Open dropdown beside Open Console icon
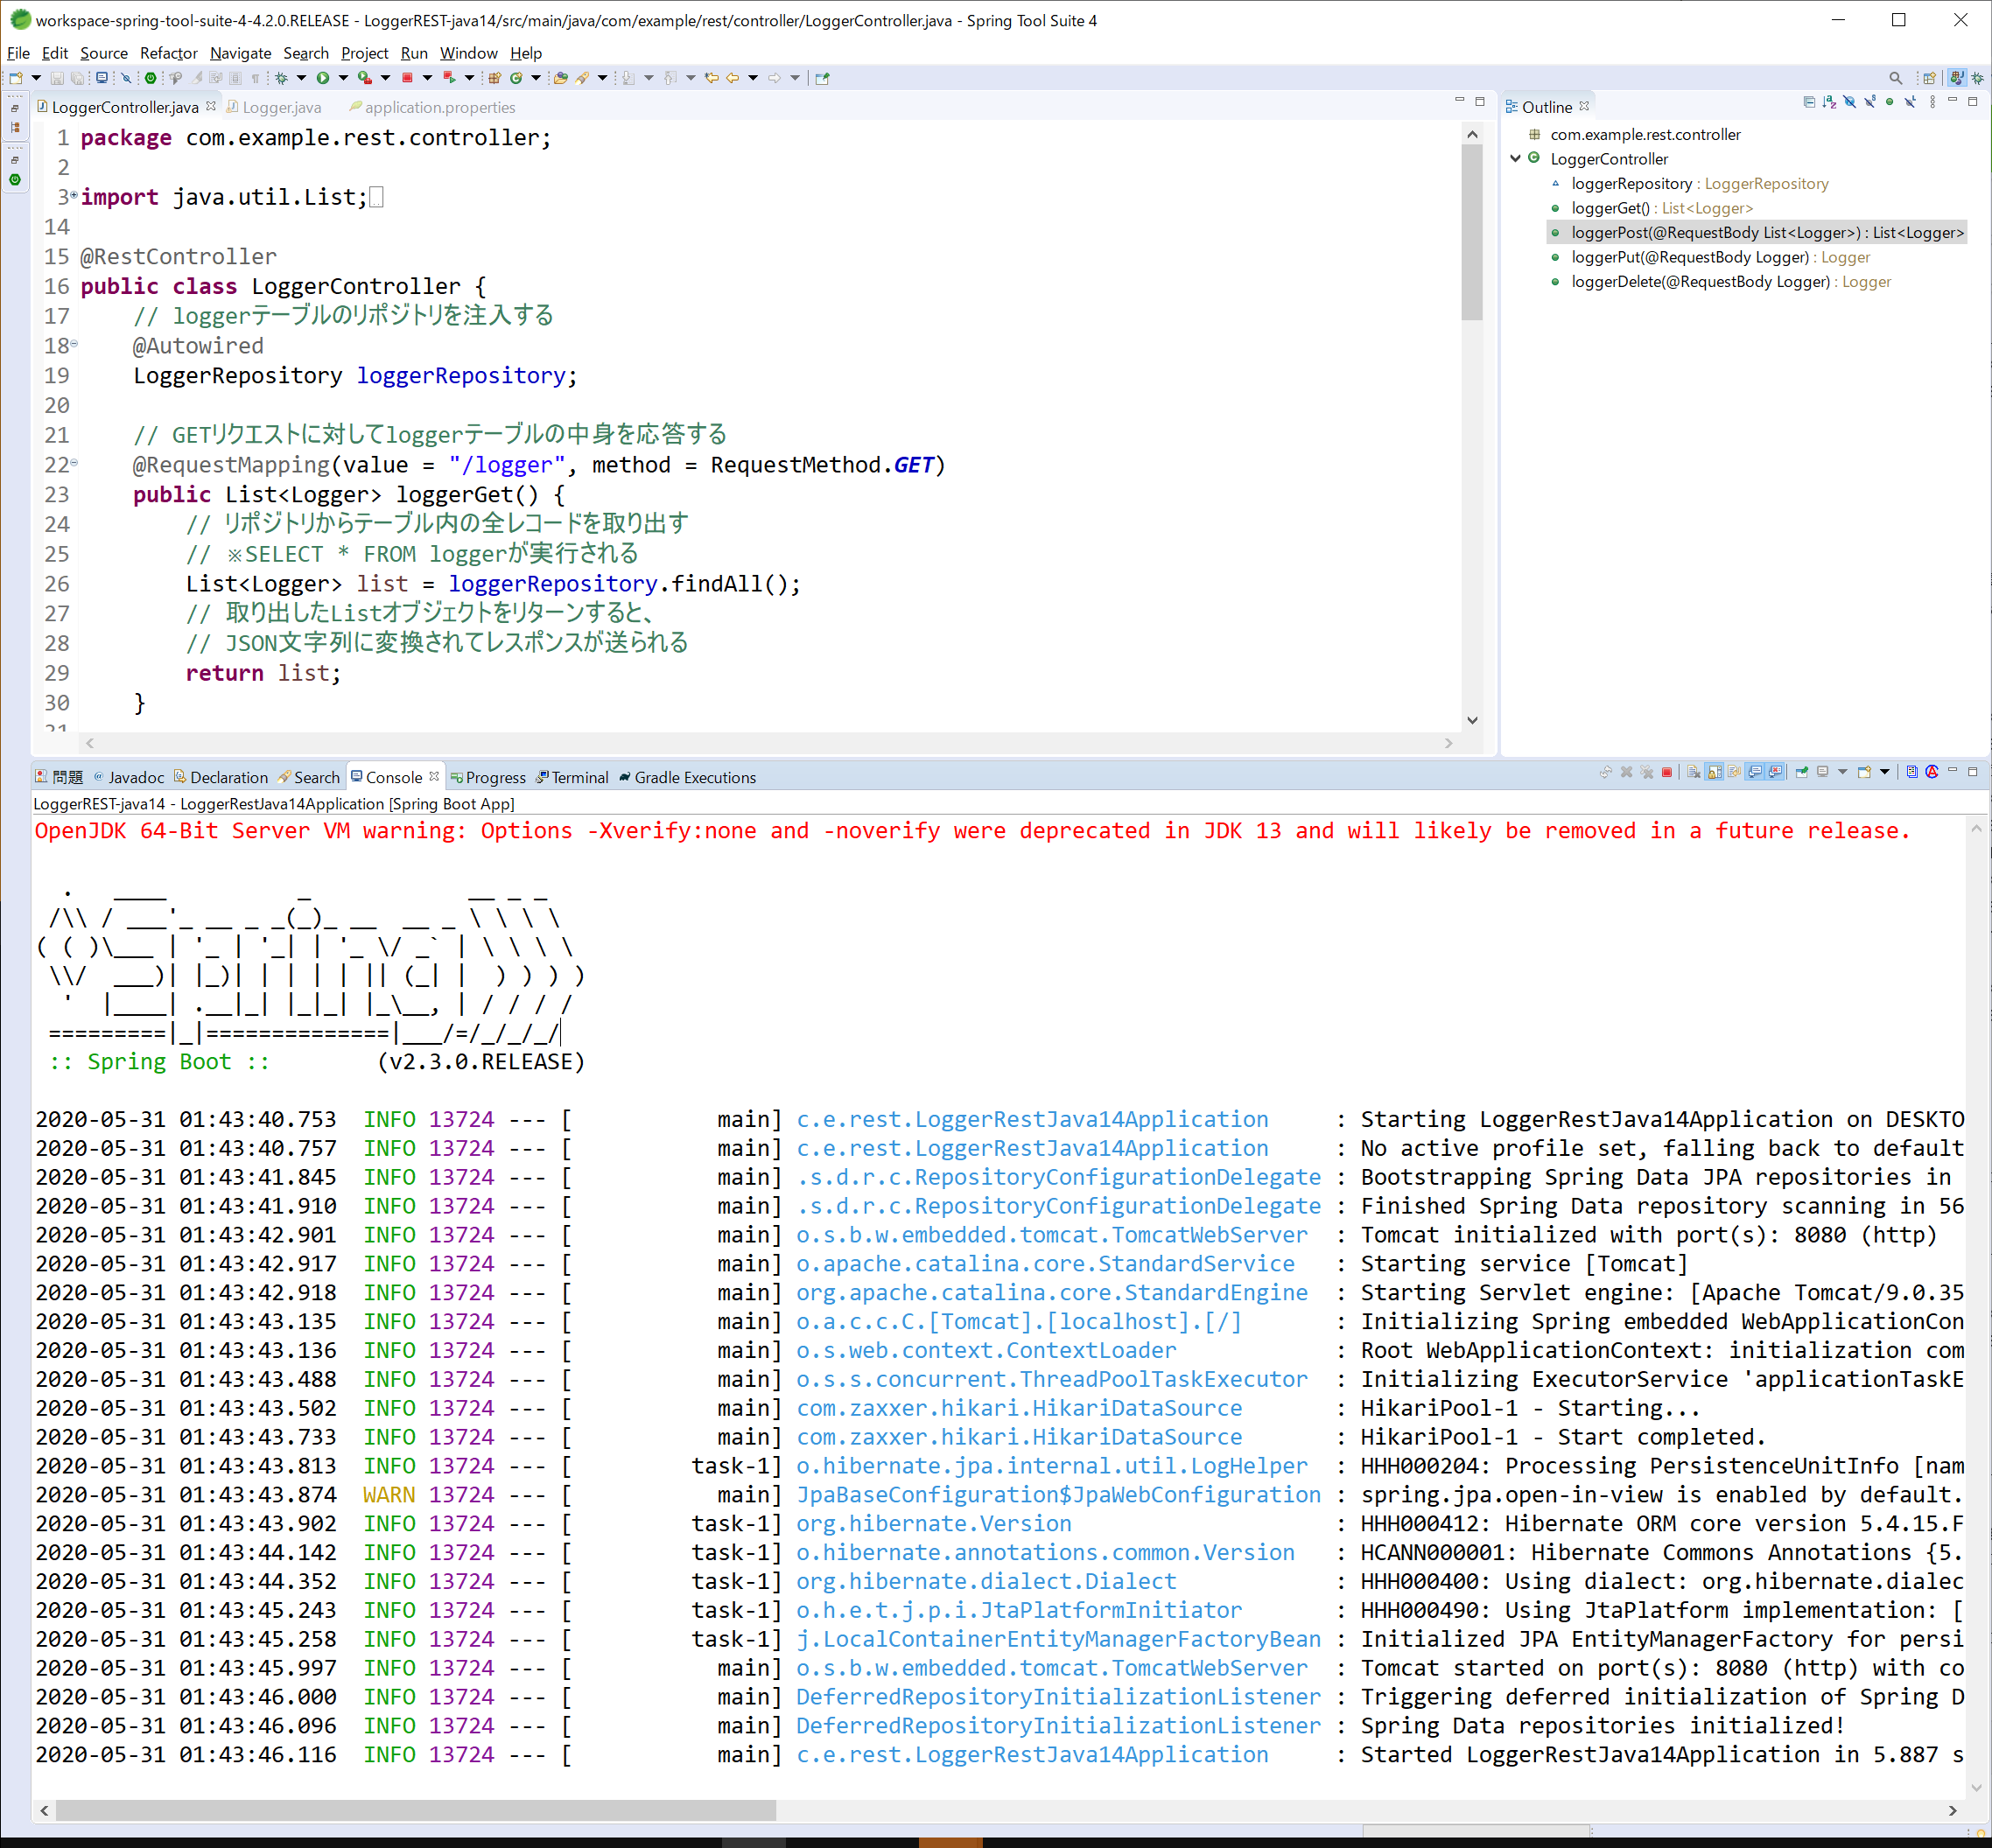This screenshot has height=1848, width=1992. tap(1885, 772)
